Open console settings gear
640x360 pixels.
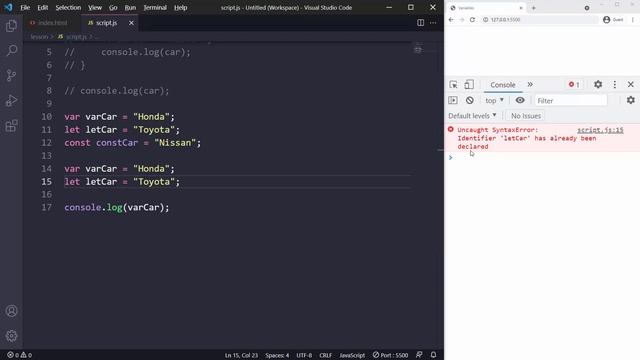[x=631, y=100]
